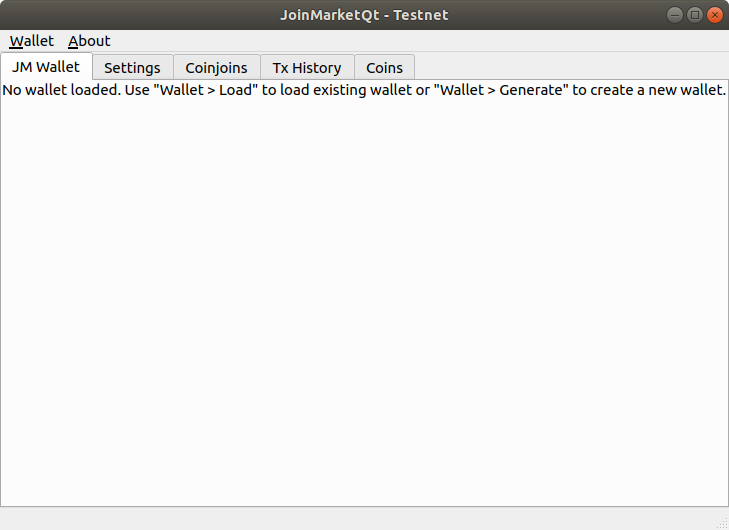This screenshot has height=530, width=729.
Task: Show the Tx History tab
Action: tap(307, 68)
